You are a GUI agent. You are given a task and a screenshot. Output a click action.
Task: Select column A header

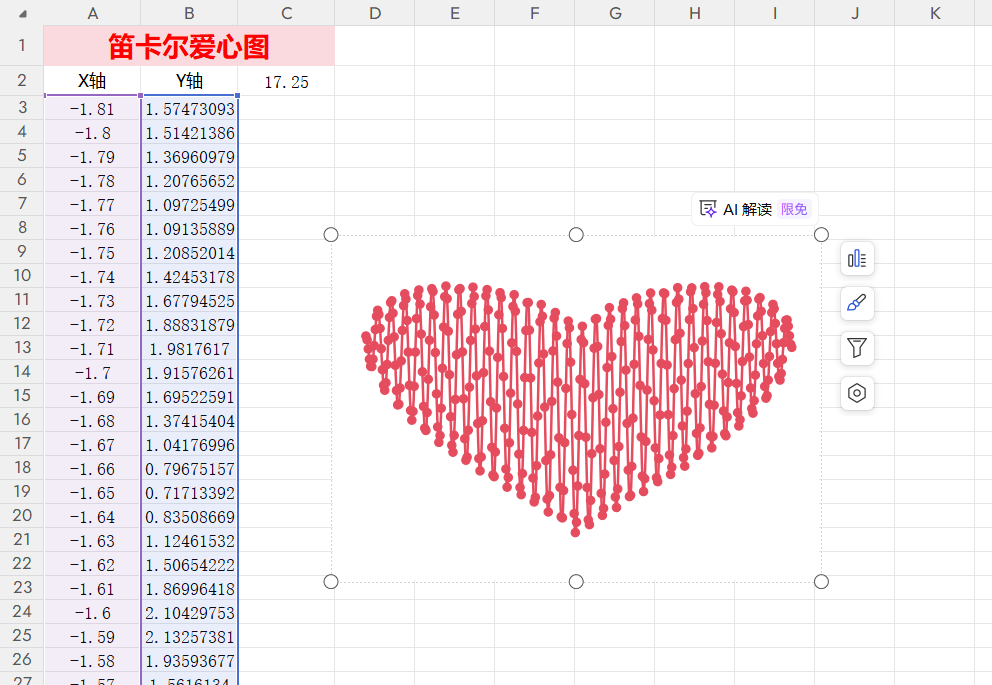pyautogui.click(x=92, y=13)
